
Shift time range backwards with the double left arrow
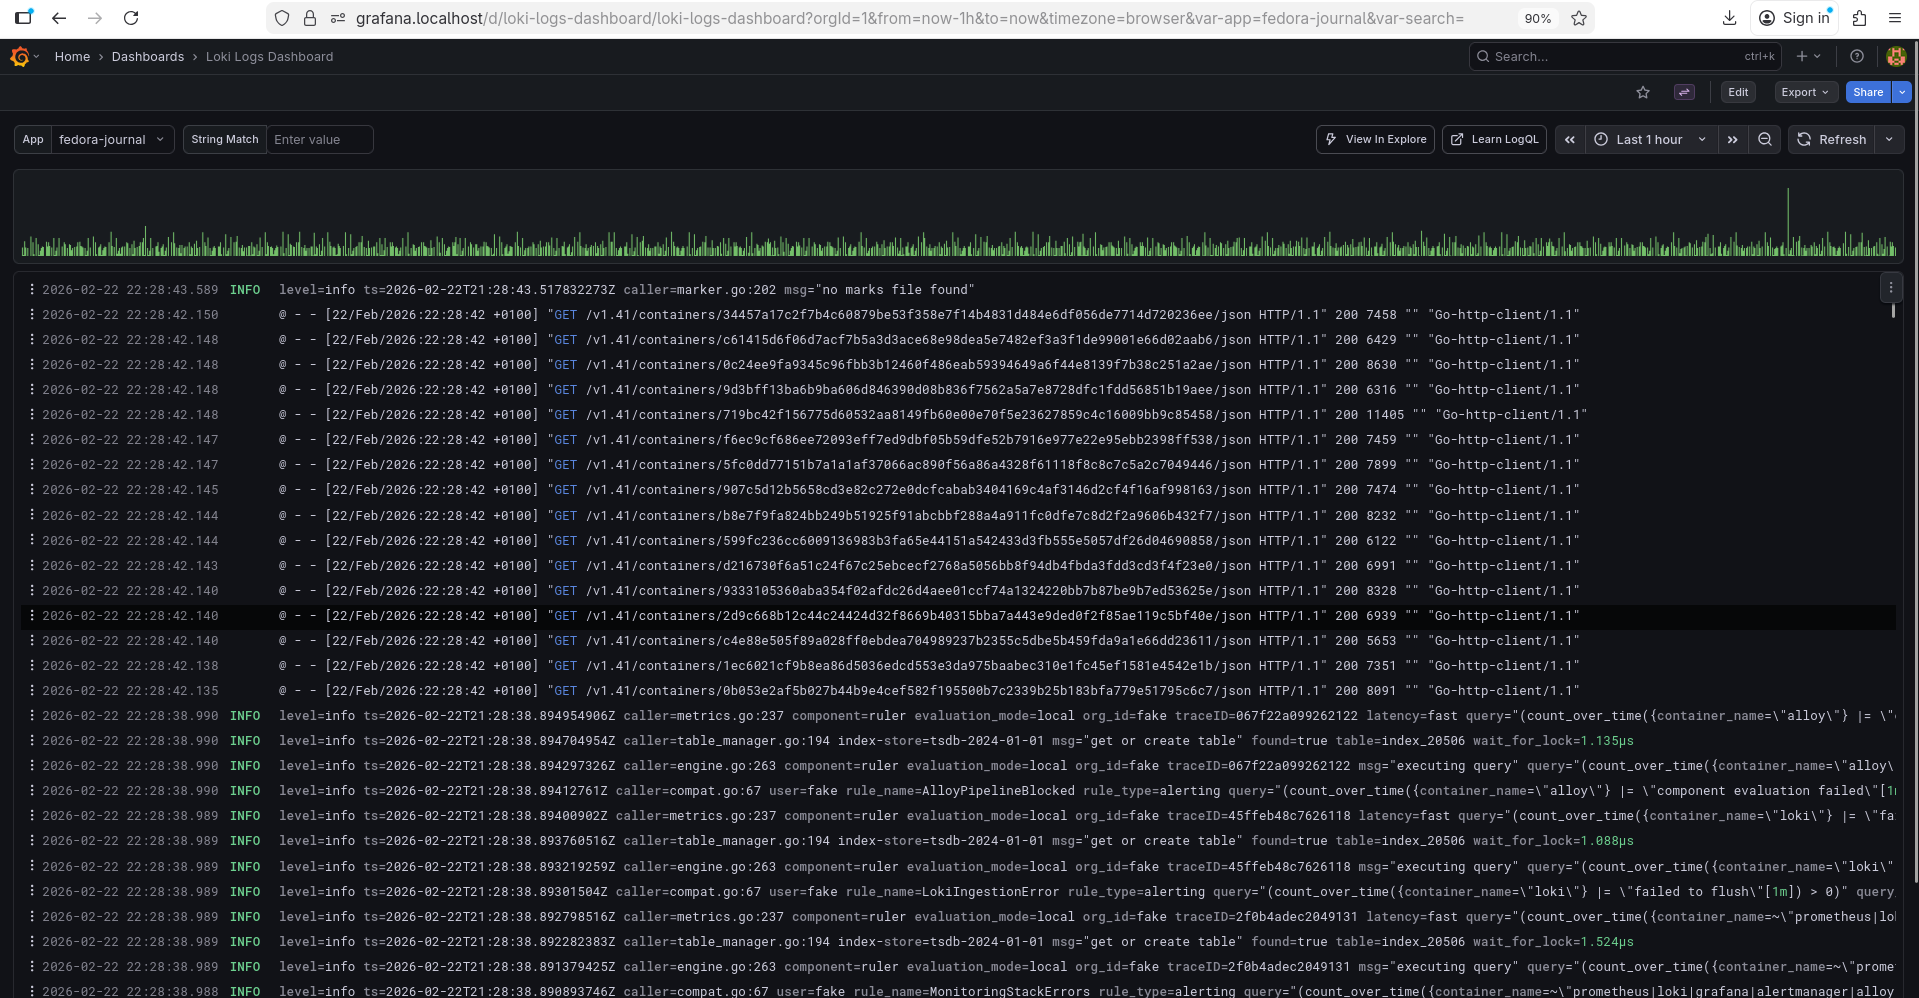[x=1570, y=140]
